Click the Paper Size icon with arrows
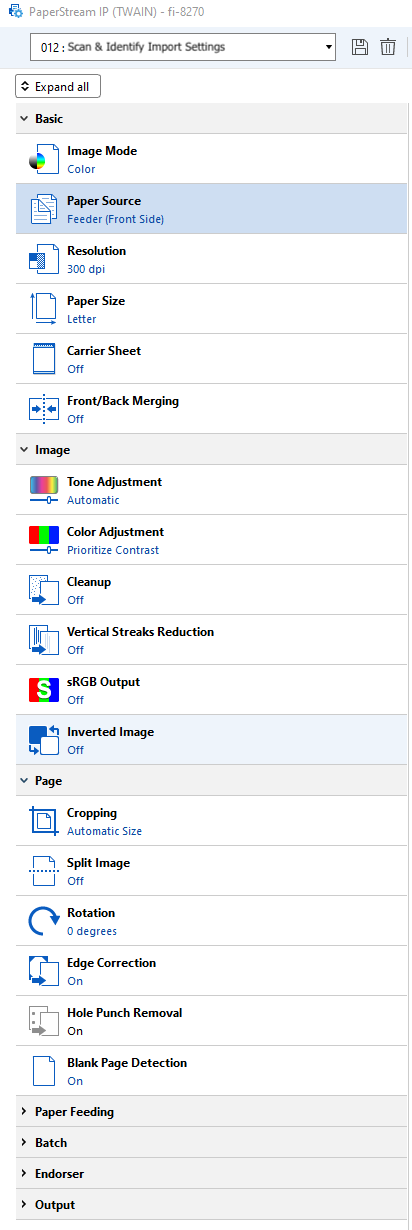412x1230 pixels. pyautogui.click(x=43, y=309)
